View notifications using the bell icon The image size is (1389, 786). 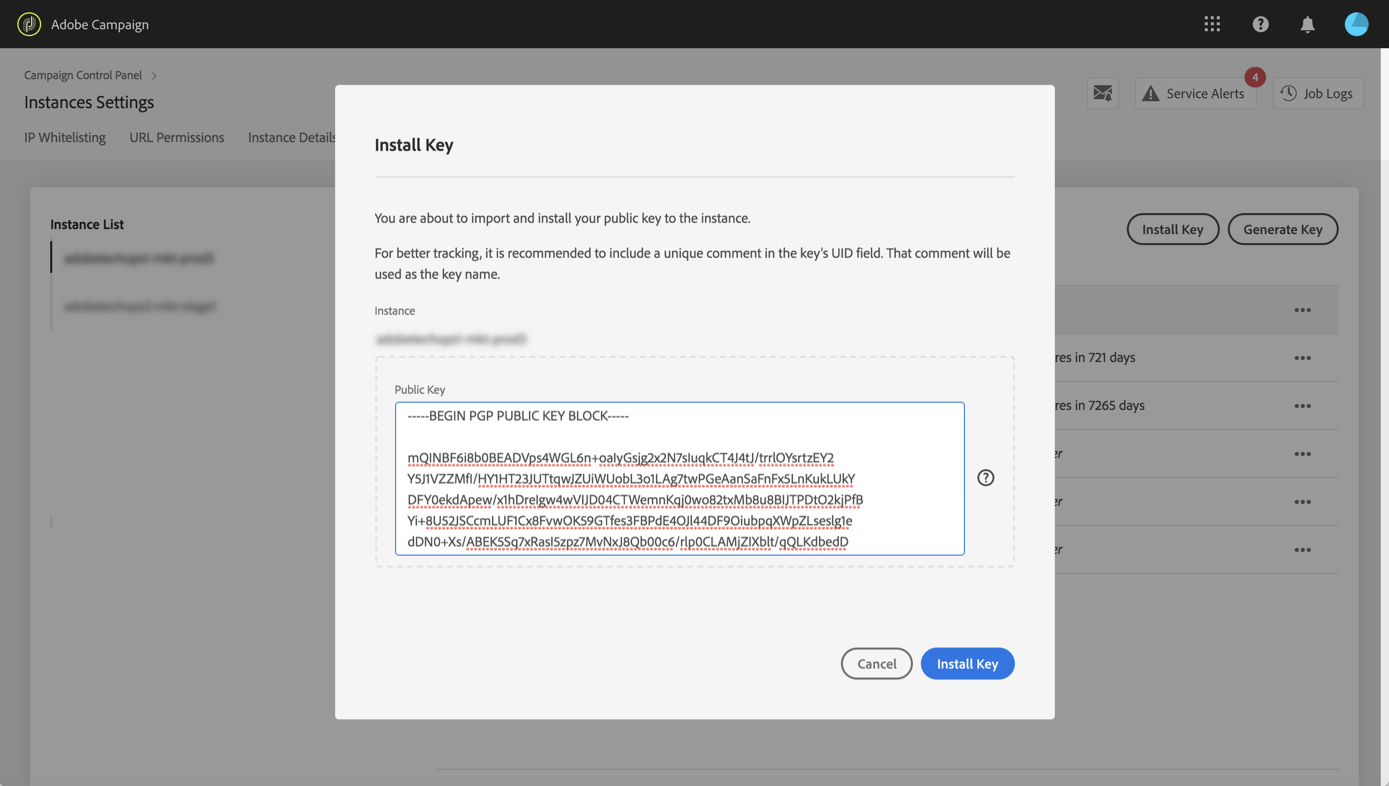click(1307, 23)
